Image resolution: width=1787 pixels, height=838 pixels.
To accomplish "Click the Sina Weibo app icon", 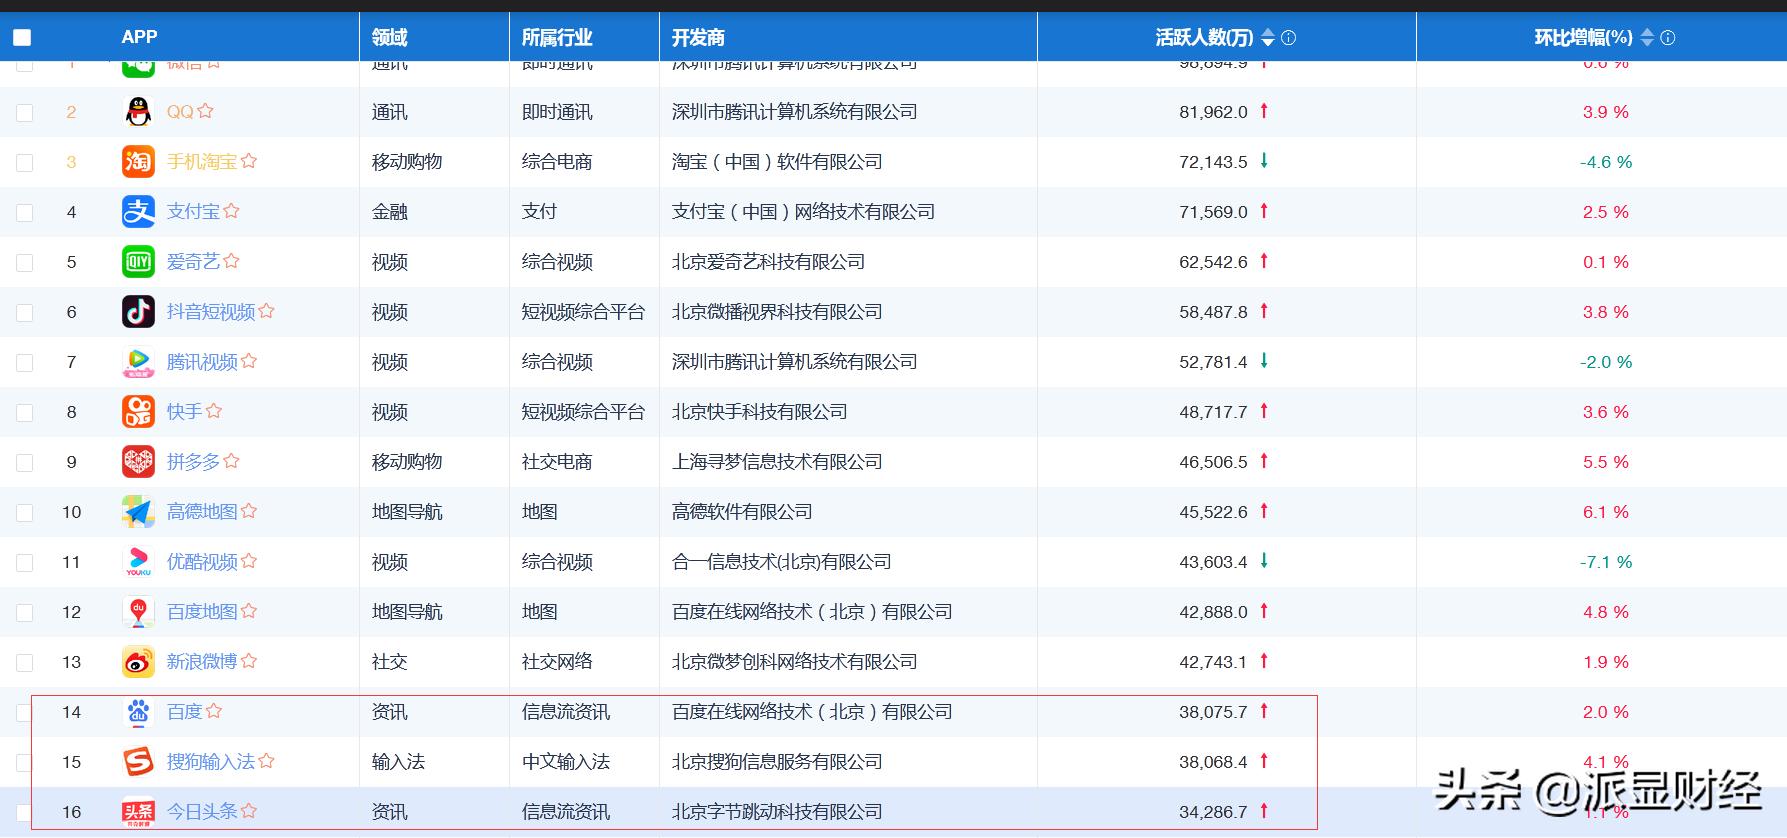I will (138, 661).
